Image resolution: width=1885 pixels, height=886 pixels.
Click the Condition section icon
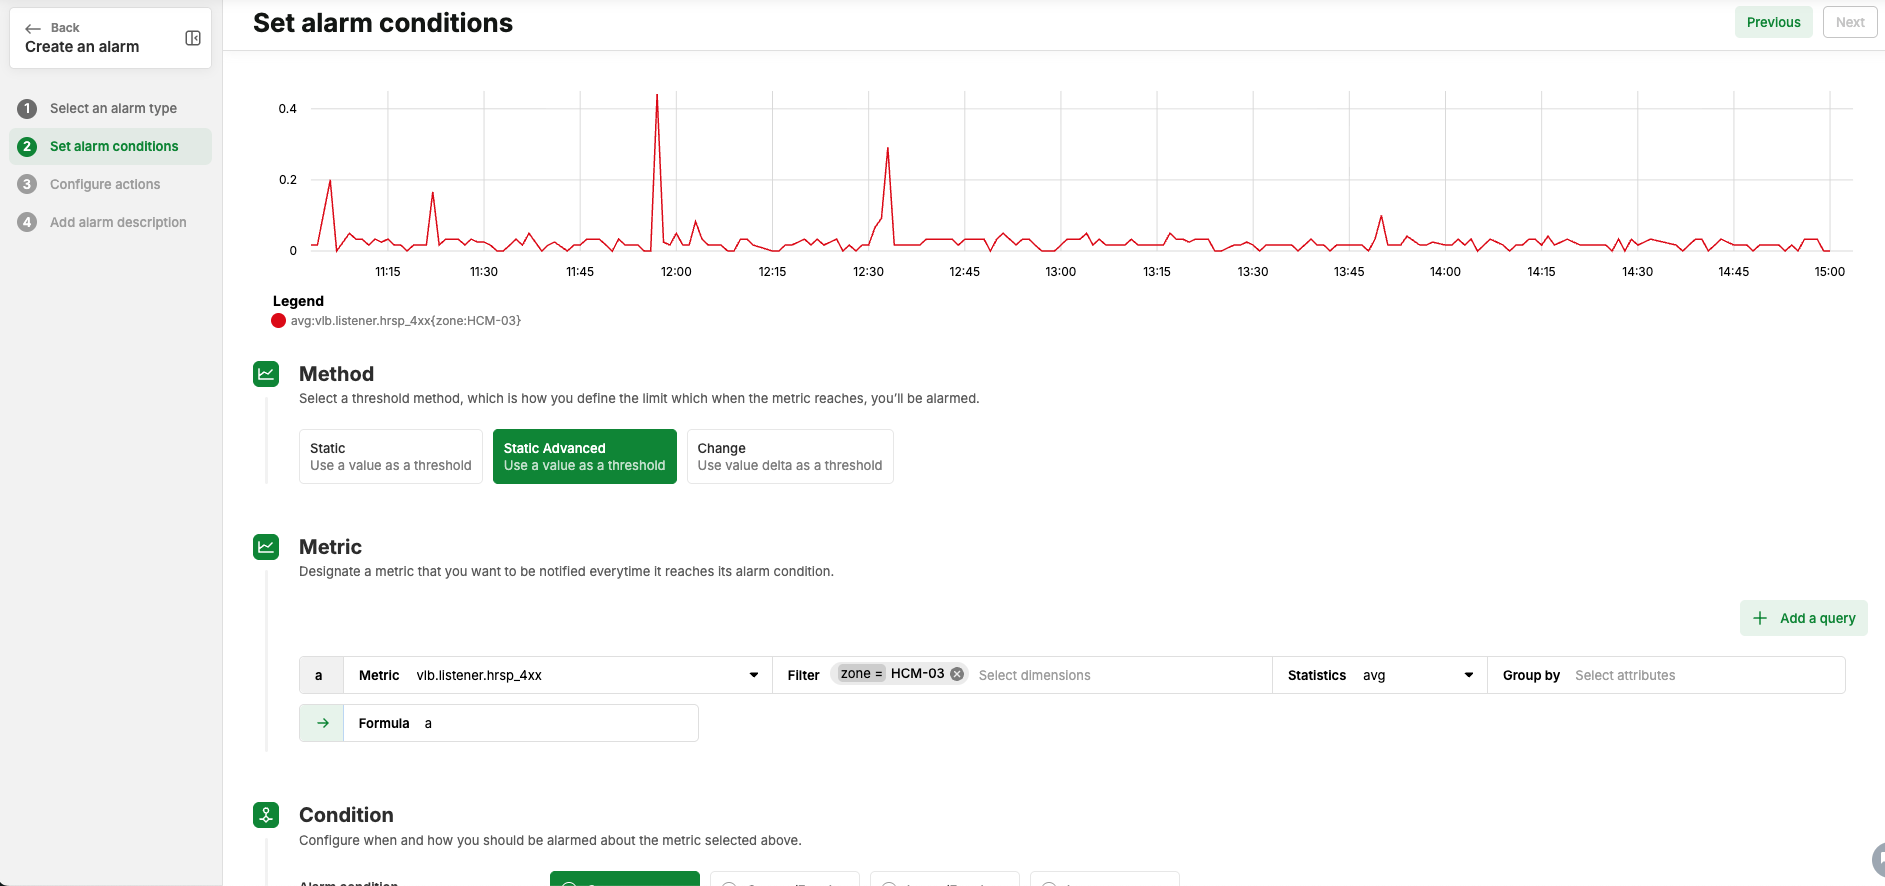266,815
